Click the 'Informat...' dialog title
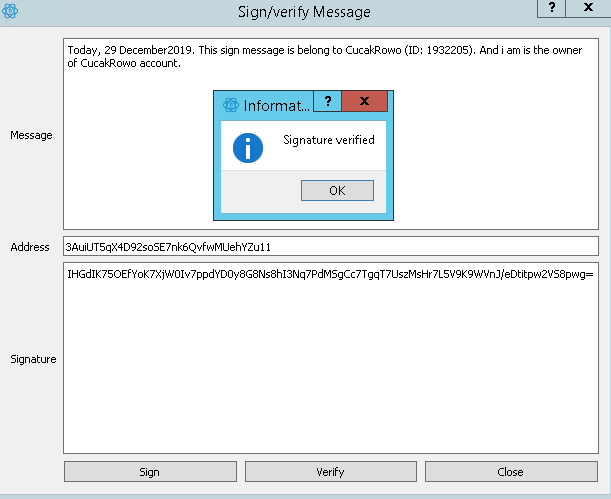The height and width of the screenshot is (499, 611). tap(276, 106)
